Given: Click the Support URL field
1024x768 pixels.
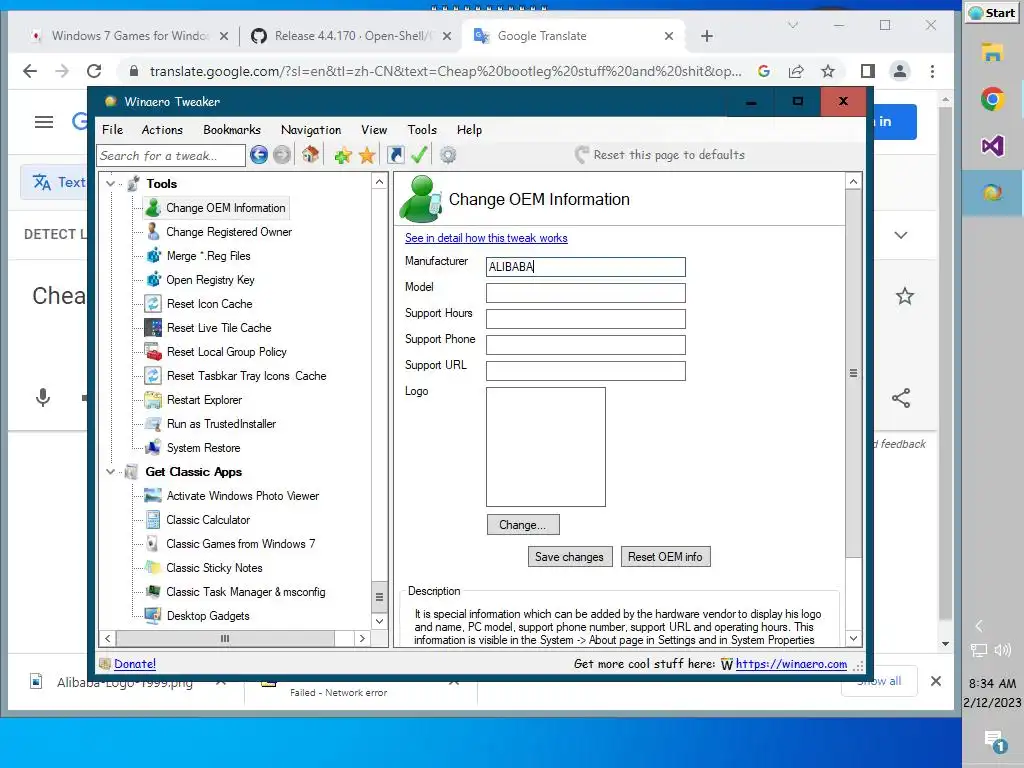Looking at the screenshot, I should tap(586, 371).
